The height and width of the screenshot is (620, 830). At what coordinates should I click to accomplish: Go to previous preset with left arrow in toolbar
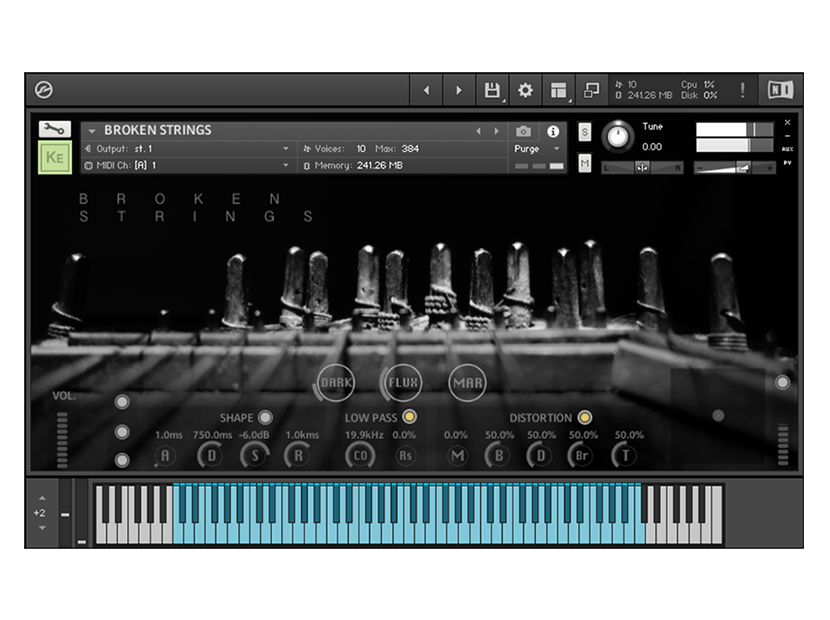coord(426,91)
